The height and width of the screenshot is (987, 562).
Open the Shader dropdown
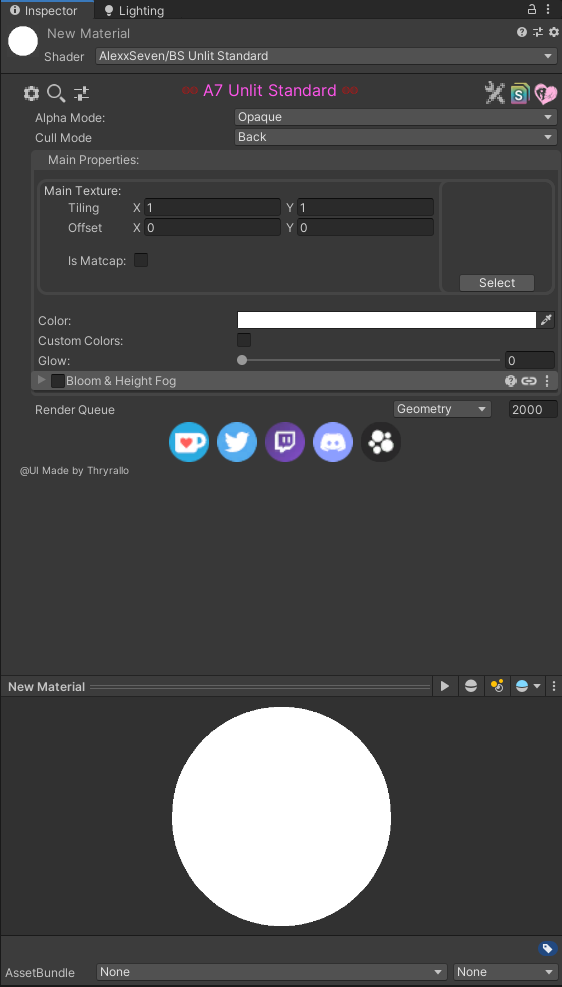326,56
